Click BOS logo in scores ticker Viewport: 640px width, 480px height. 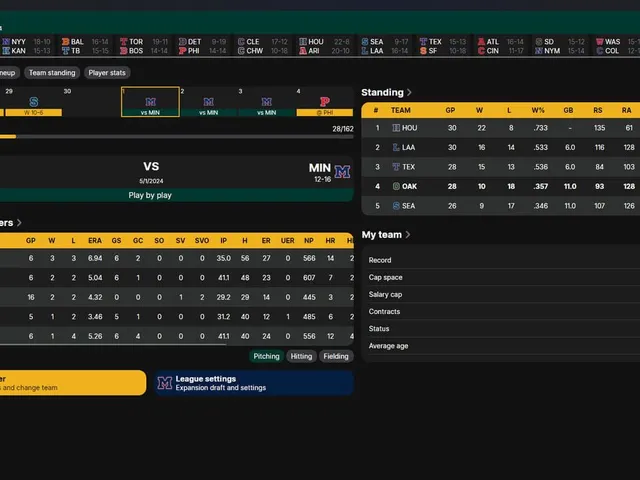click(x=124, y=51)
